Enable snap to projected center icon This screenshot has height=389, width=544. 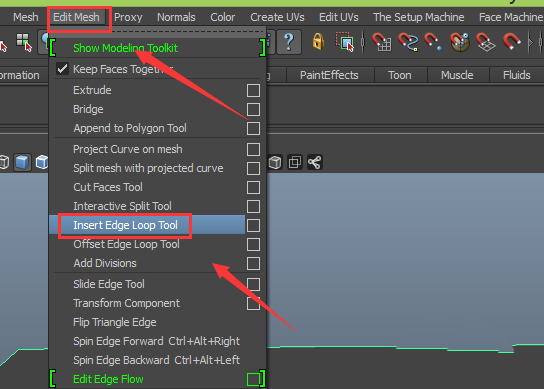point(460,42)
